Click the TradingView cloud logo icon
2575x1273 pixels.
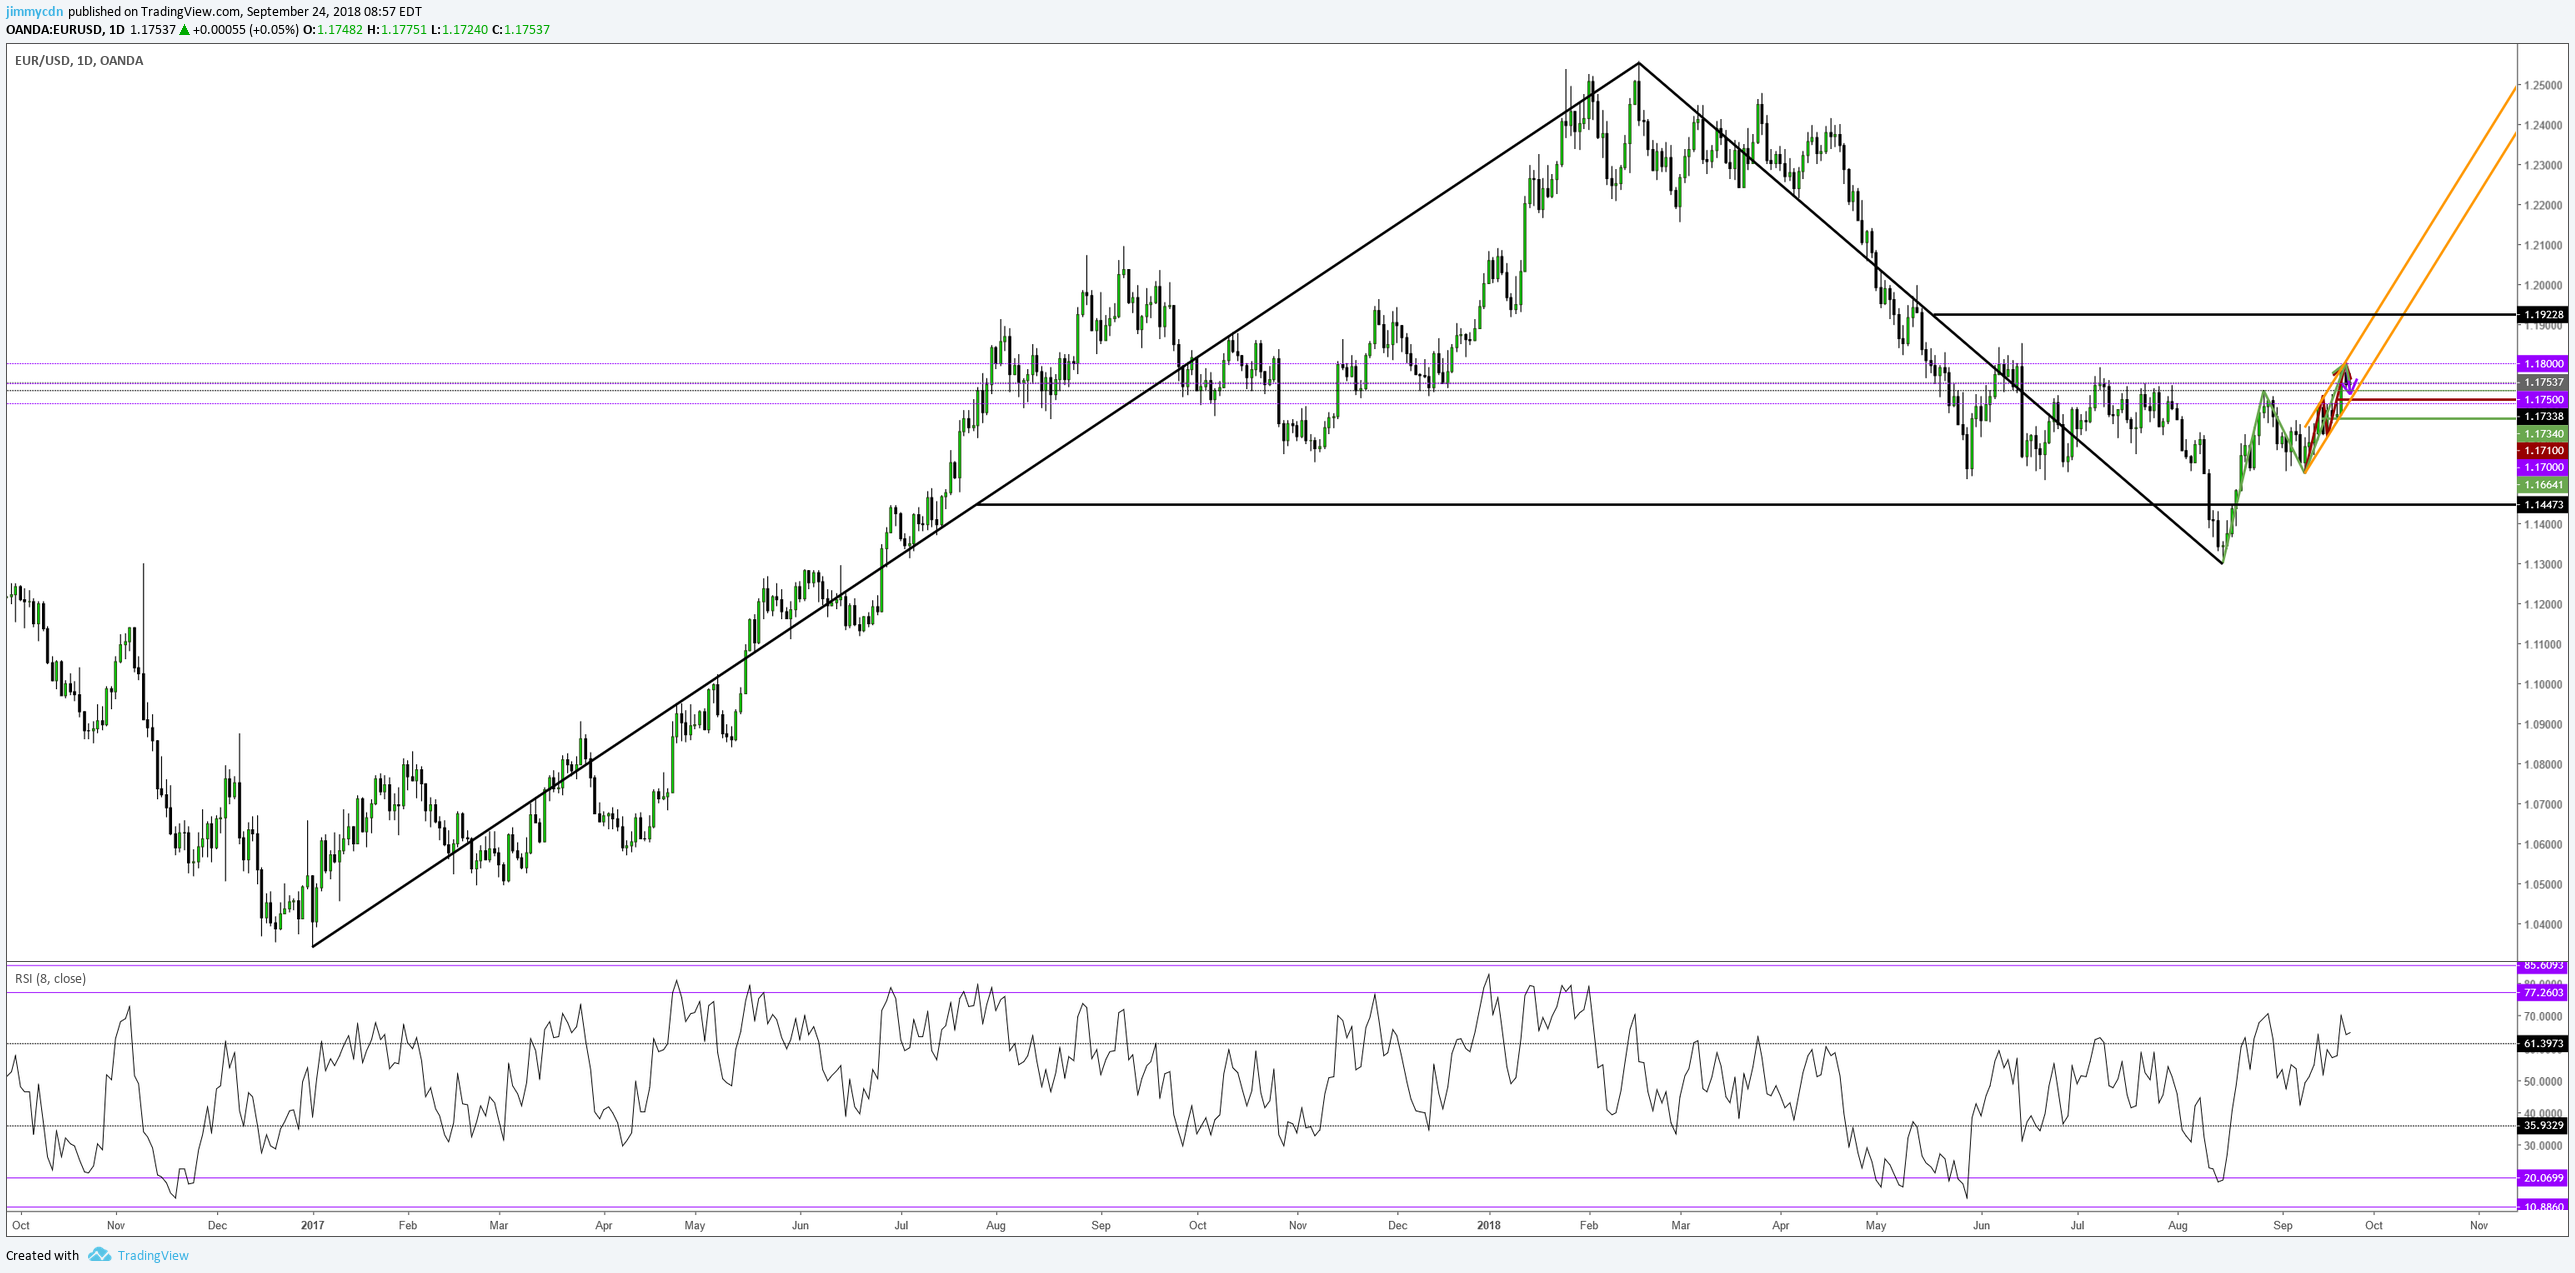(x=99, y=1254)
